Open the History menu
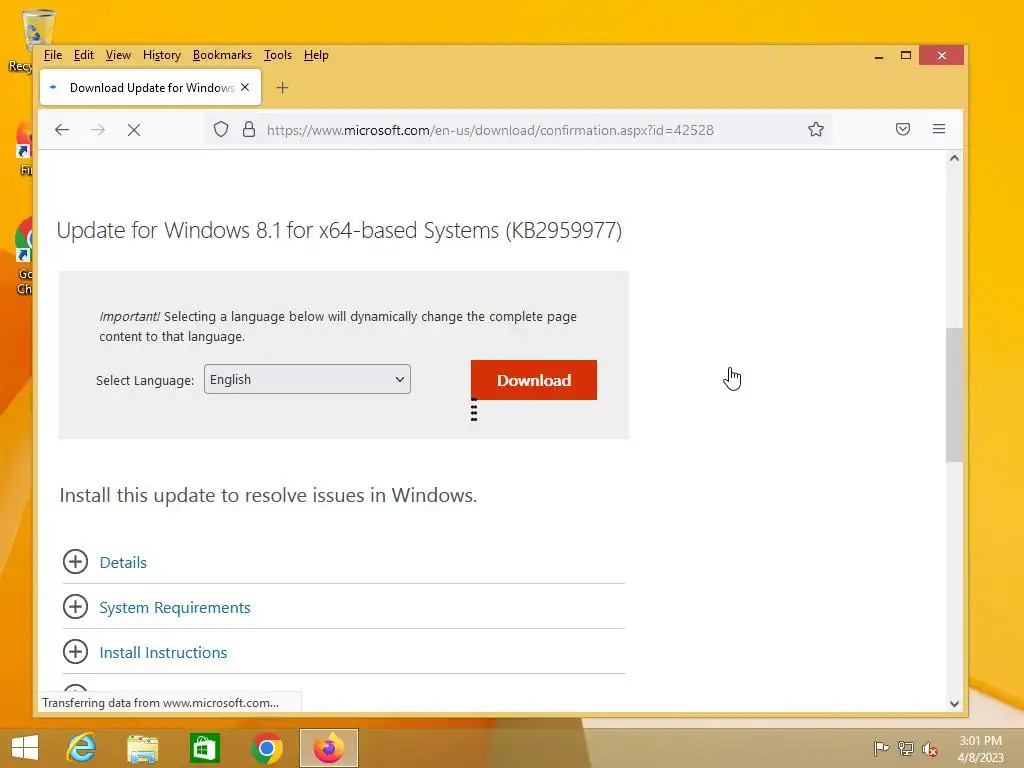Viewport: 1024px width, 768px height. click(x=162, y=55)
